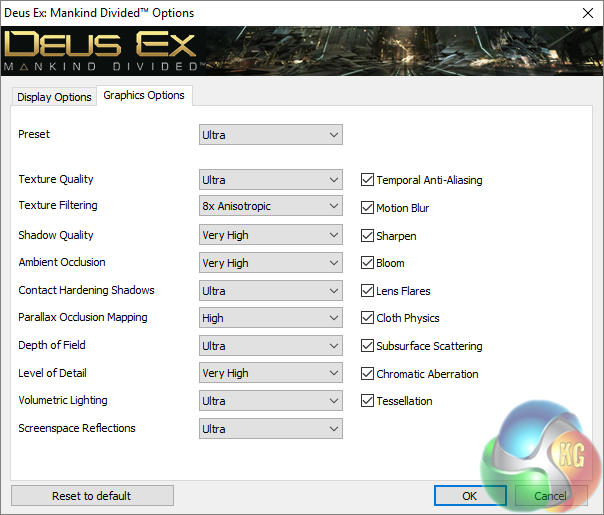Viewport: 604px width, 515px height.
Task: Open the Texture Quality dropdown
Action: [x=270, y=180]
